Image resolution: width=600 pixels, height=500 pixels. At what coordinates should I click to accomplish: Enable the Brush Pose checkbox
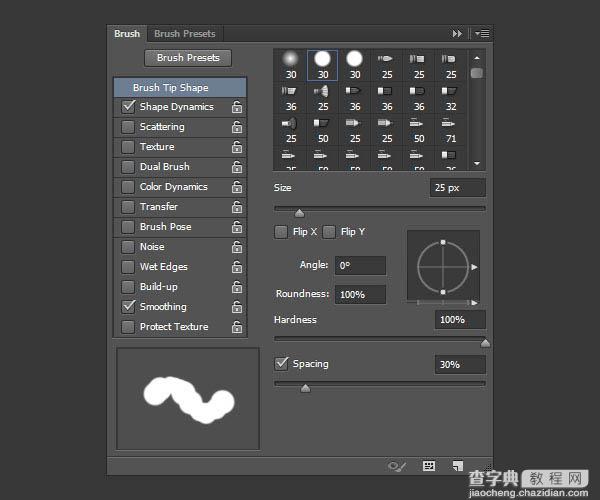128,226
